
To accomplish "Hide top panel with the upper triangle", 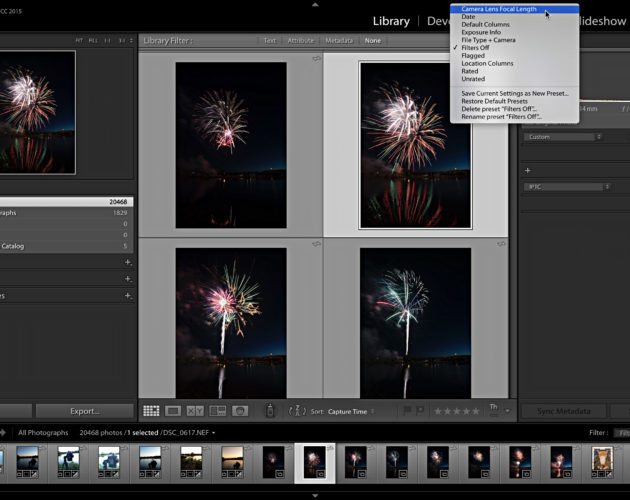I will pos(315,4).
